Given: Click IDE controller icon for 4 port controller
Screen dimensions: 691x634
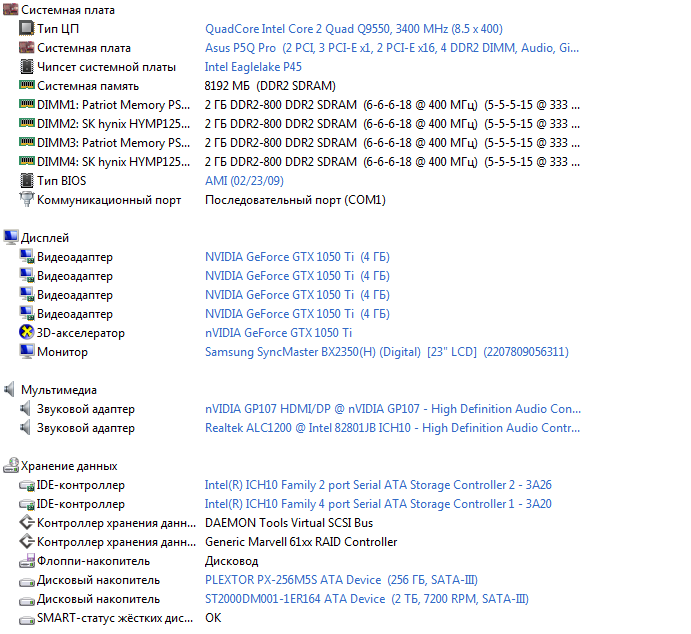Looking at the screenshot, I should (x=26, y=504).
